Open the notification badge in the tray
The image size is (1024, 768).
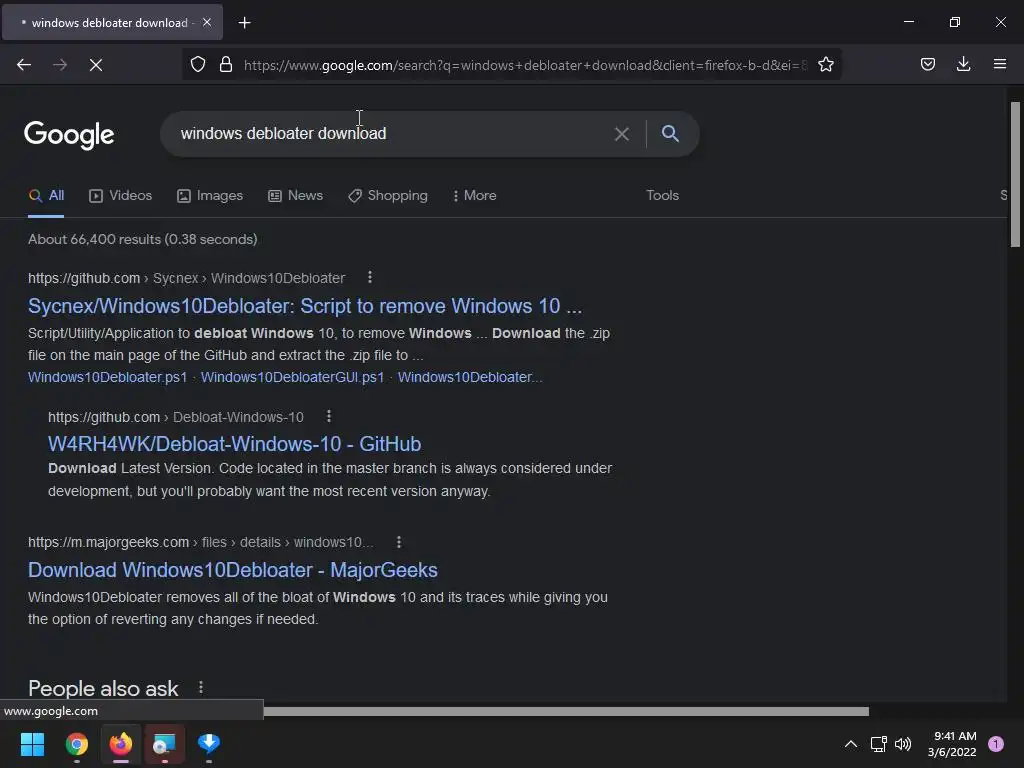(x=996, y=744)
